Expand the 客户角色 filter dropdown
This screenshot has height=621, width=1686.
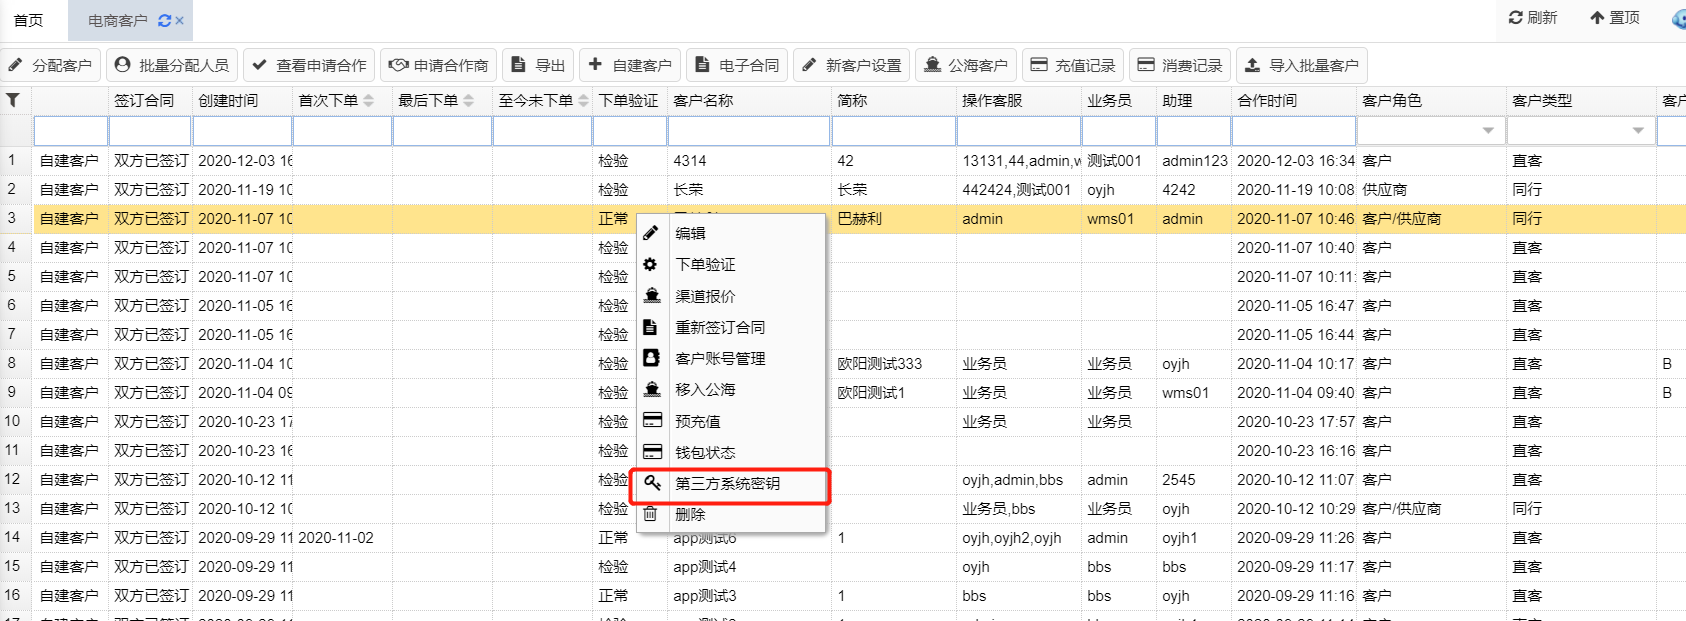(1488, 131)
